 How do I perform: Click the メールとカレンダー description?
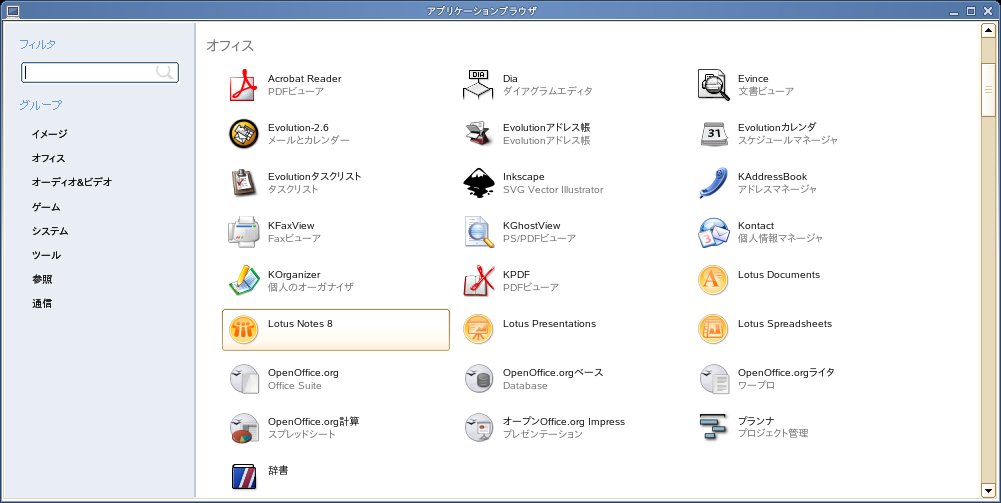click(x=308, y=140)
